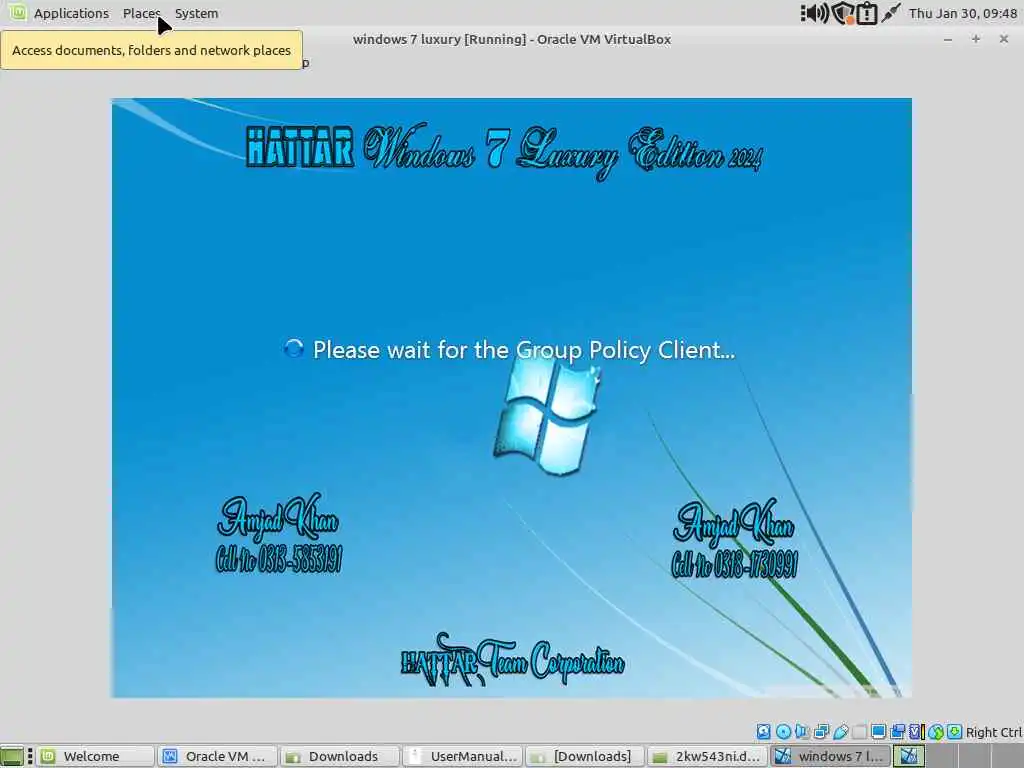The height and width of the screenshot is (768, 1024).
Task: Switch to the Downloads taskbar window
Action: pos(341,756)
